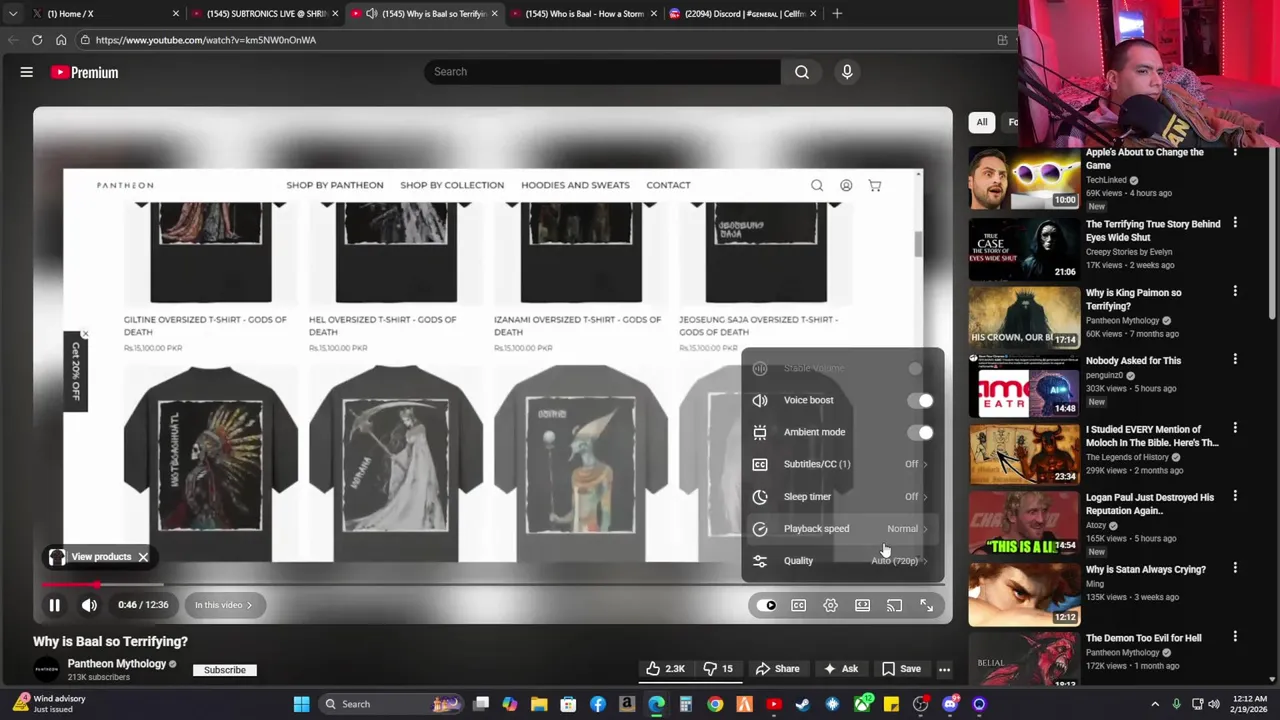Pause the video
This screenshot has width=1280, height=720.
[55, 605]
